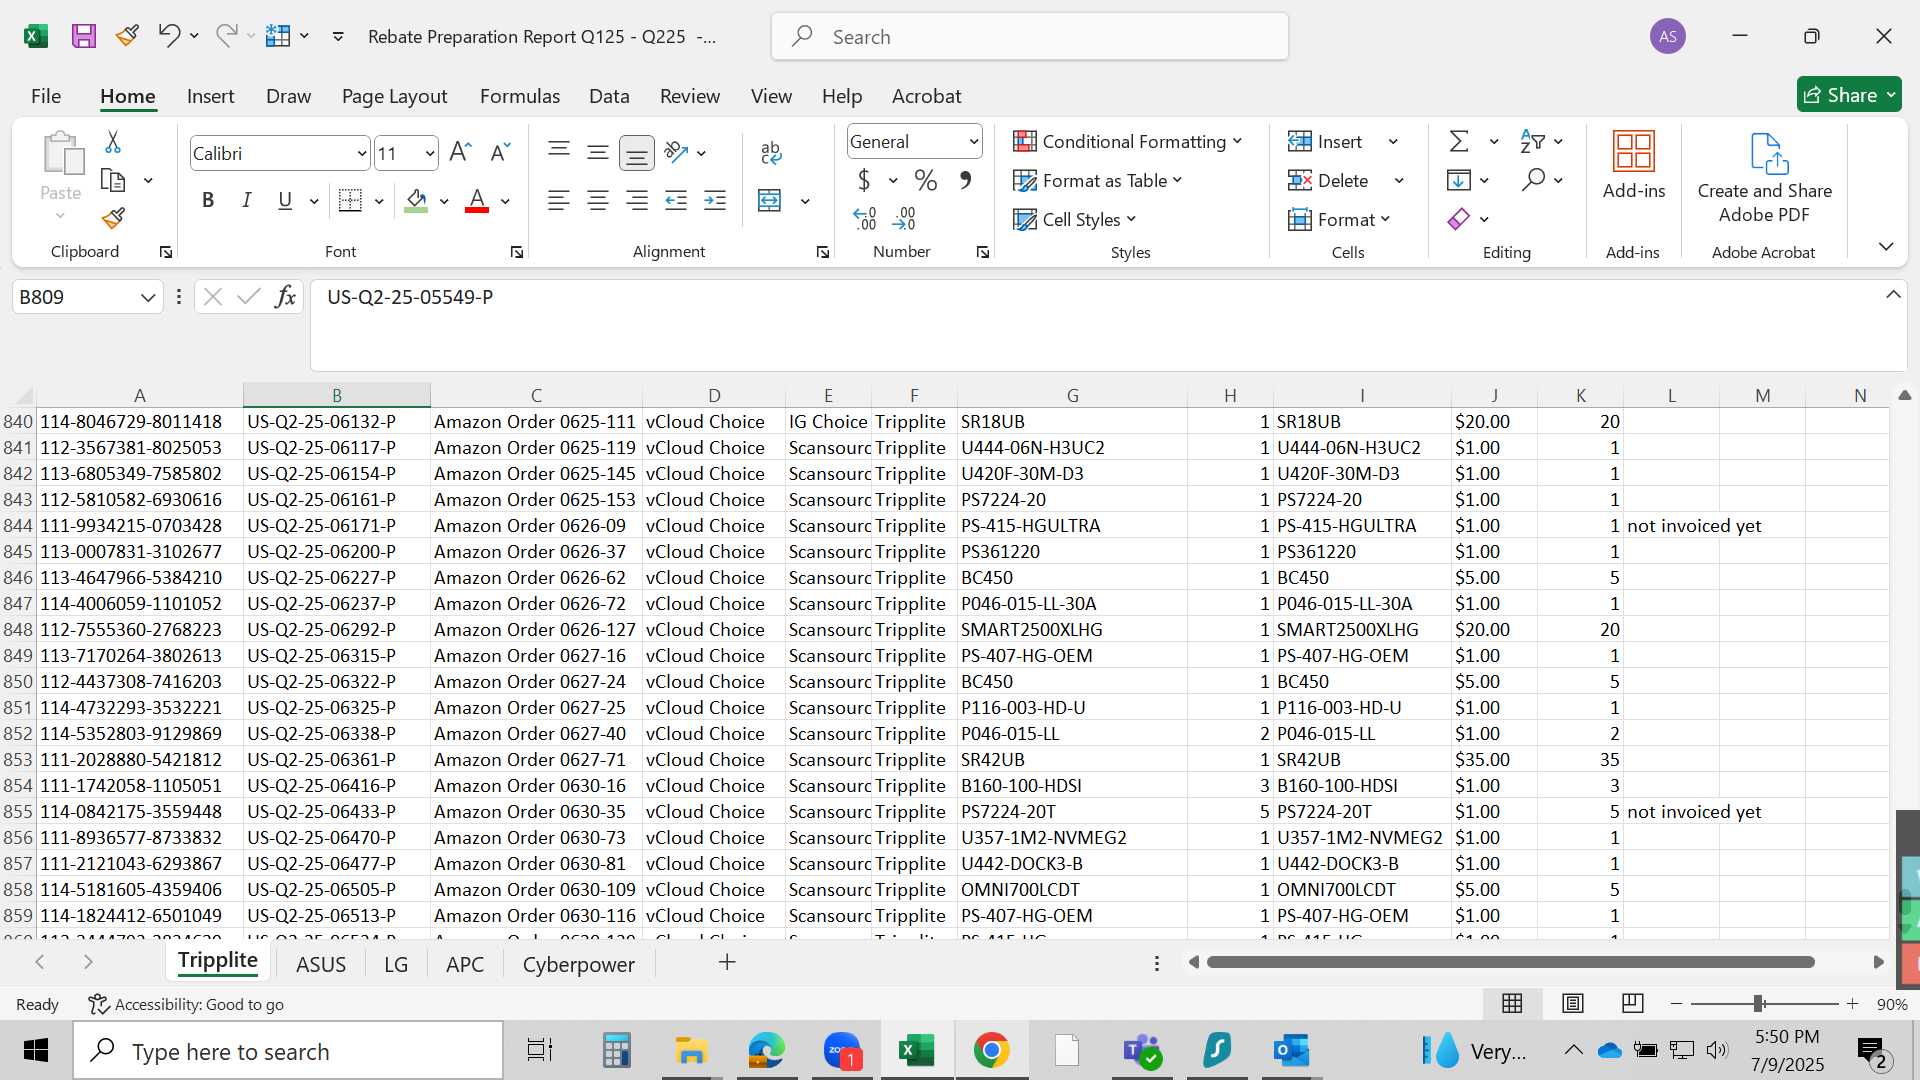Click the Share button
Viewport: 1920px width, 1080px height.
tap(1849, 95)
